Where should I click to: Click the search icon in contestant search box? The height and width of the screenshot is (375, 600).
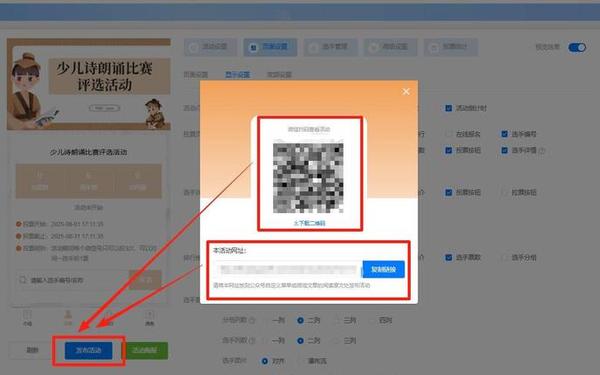(x=23, y=280)
